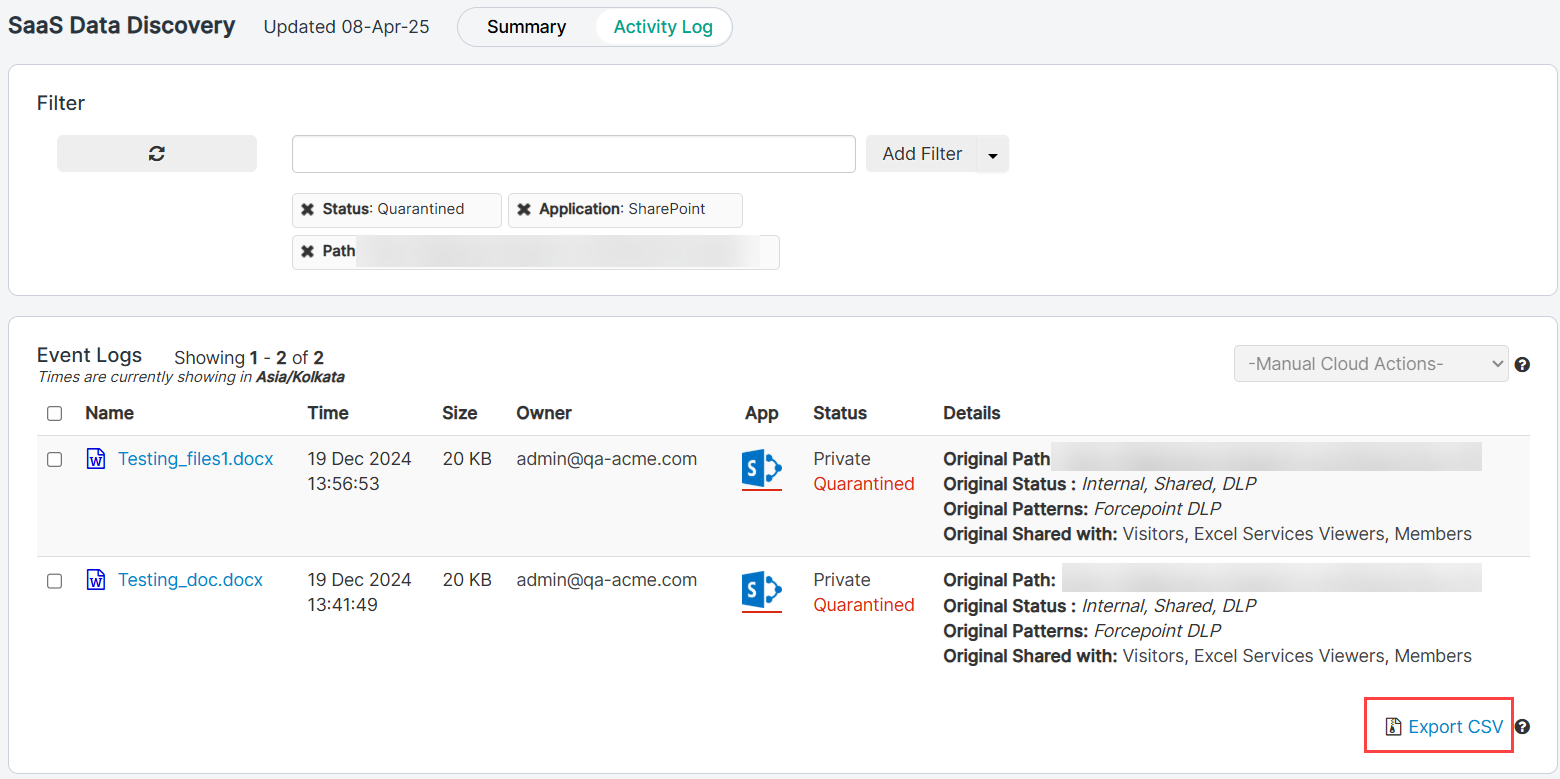The width and height of the screenshot is (1560, 779).
Task: Remove the Status: Quarantined filter
Action: (308, 210)
